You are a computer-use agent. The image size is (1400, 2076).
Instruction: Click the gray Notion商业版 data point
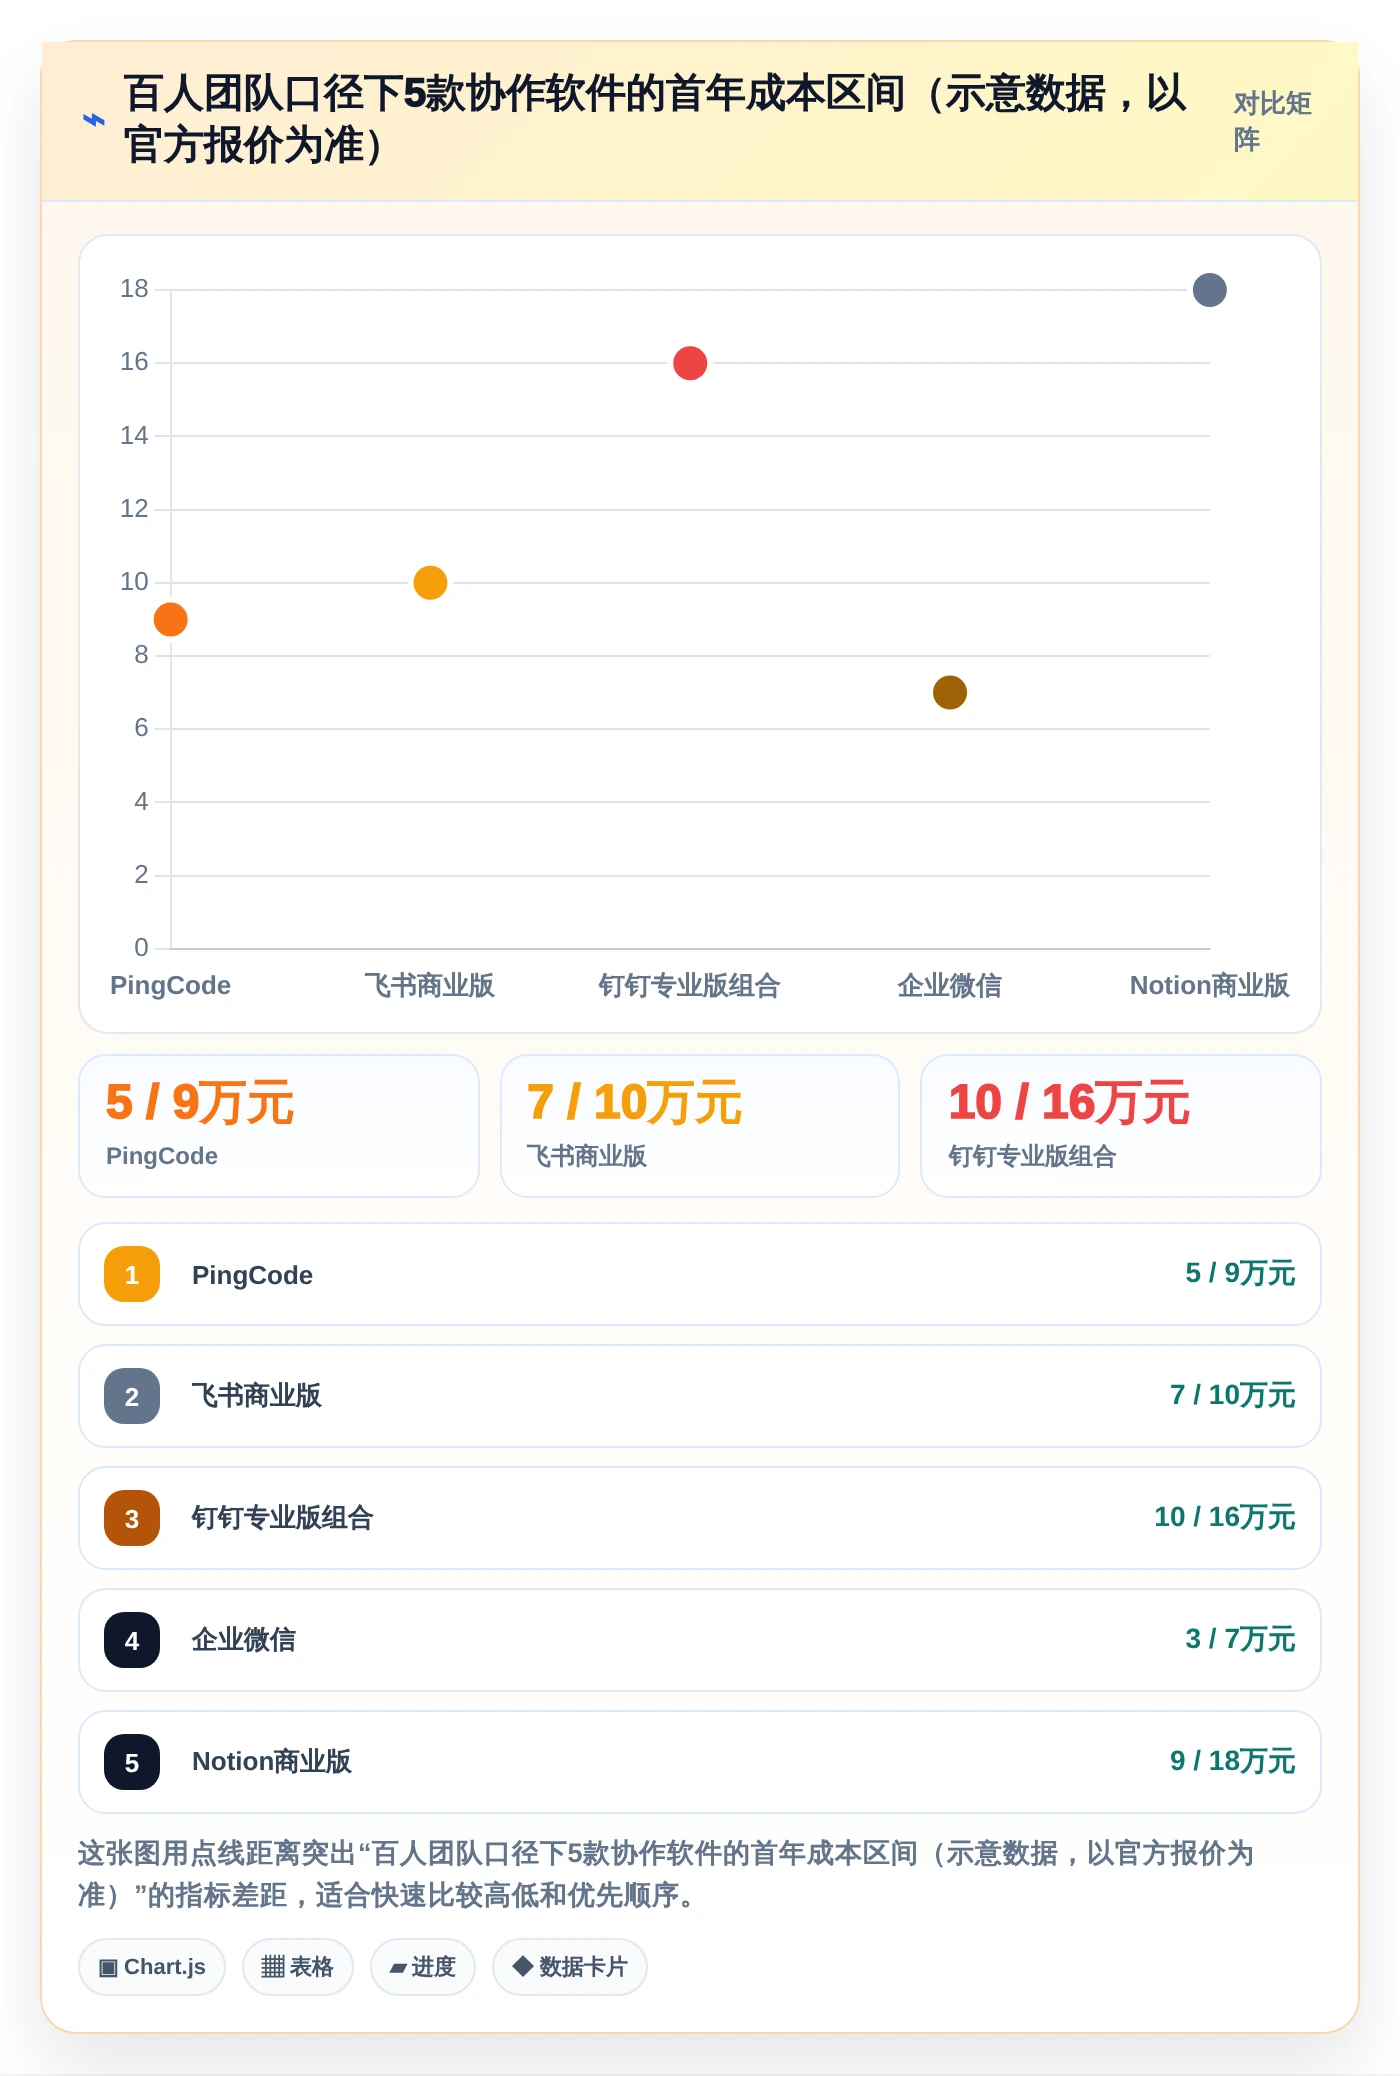(x=1210, y=290)
